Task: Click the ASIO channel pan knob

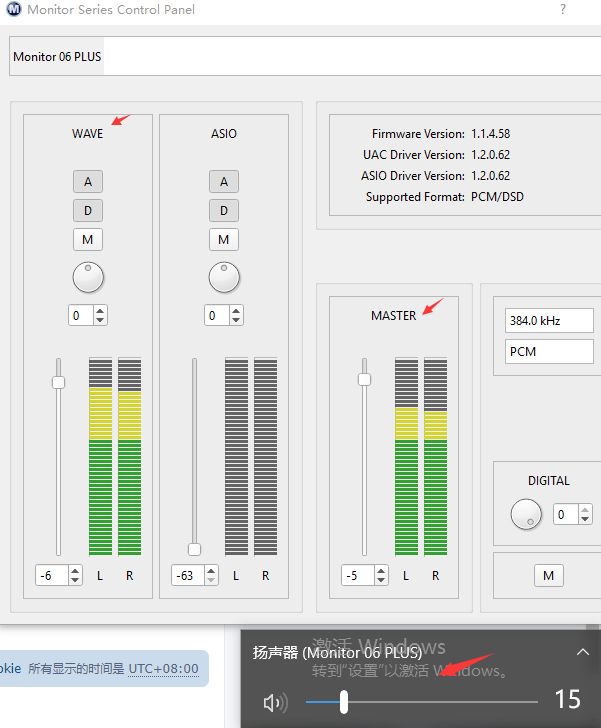Action: point(224,277)
